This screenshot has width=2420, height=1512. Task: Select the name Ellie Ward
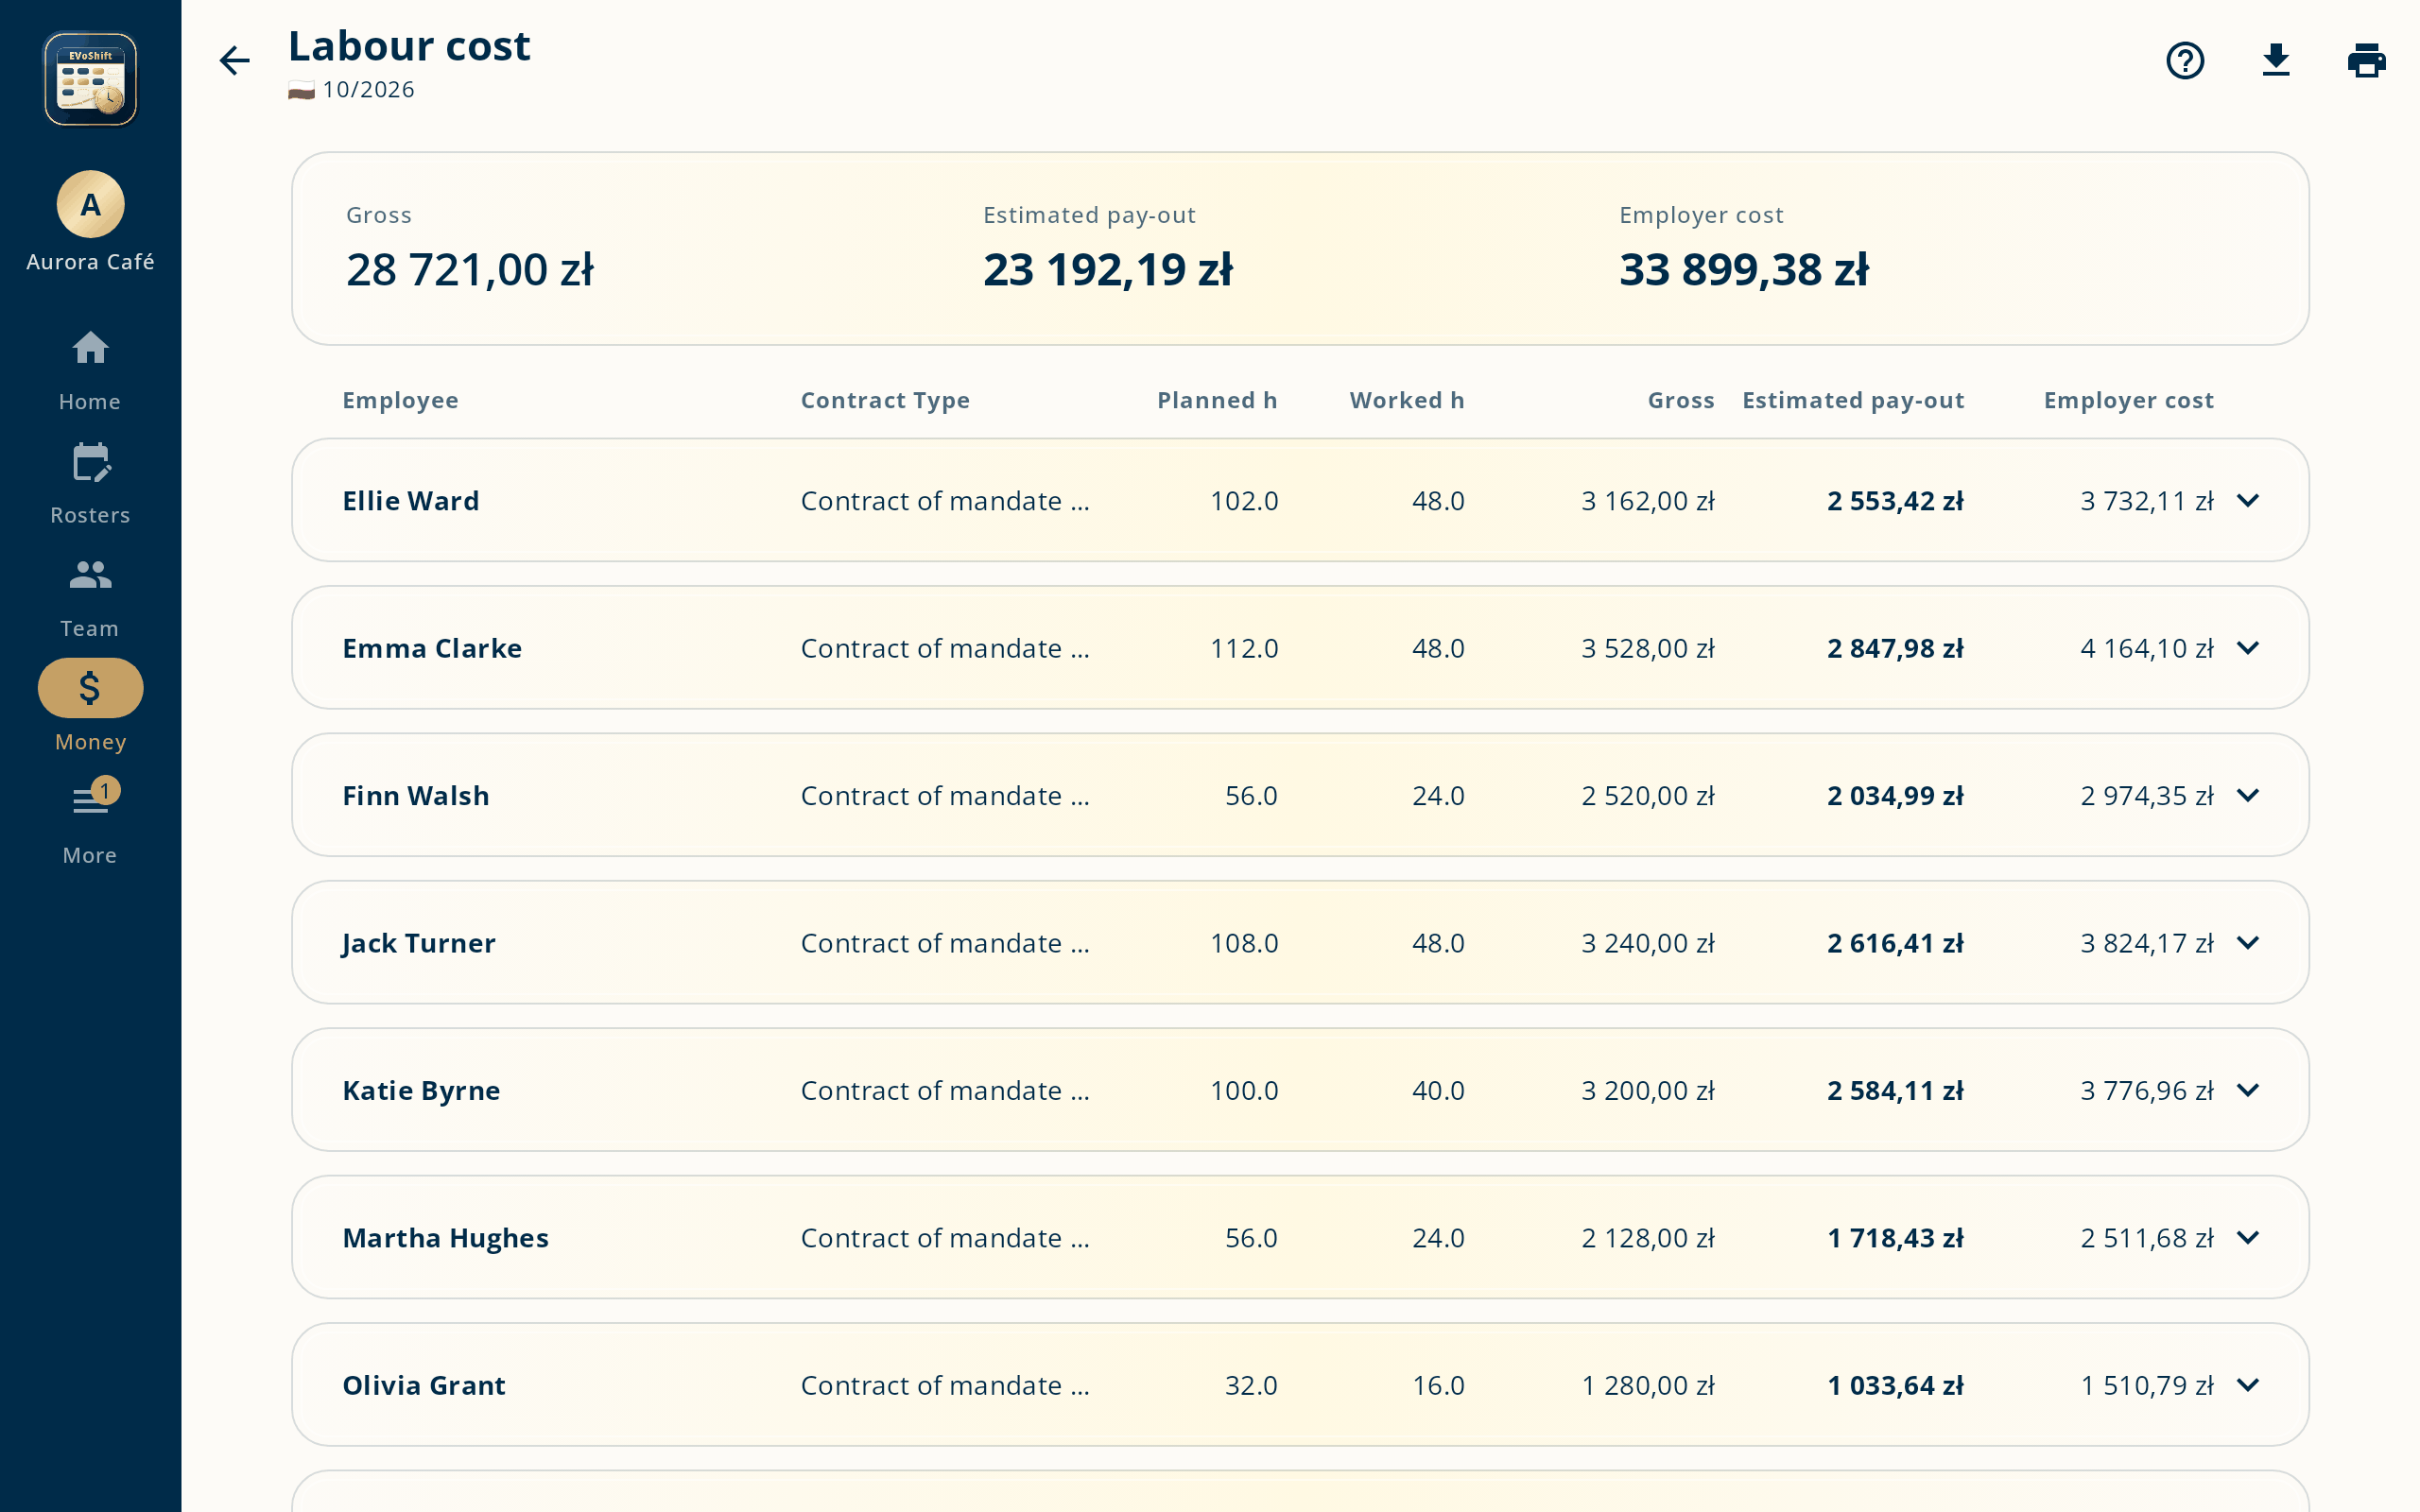pyautogui.click(x=411, y=501)
